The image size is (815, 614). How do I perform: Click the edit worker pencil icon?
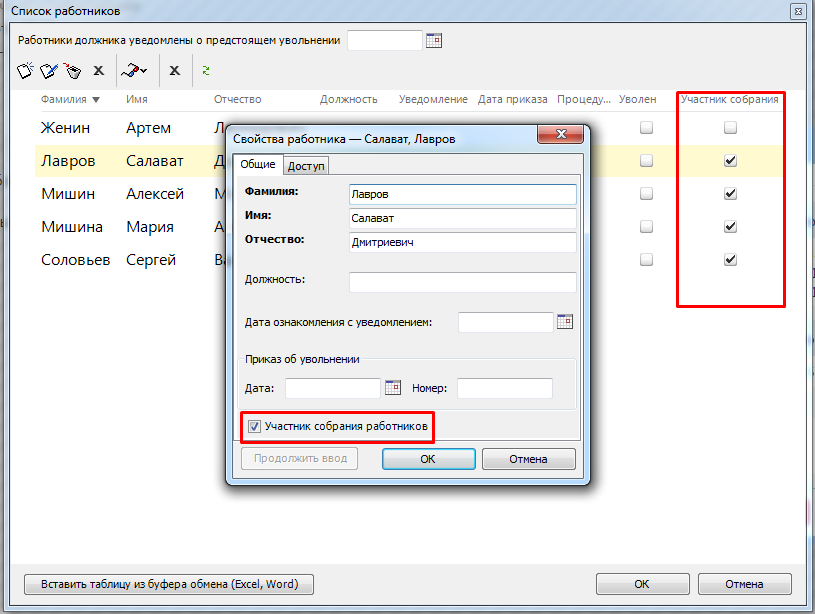coord(49,70)
